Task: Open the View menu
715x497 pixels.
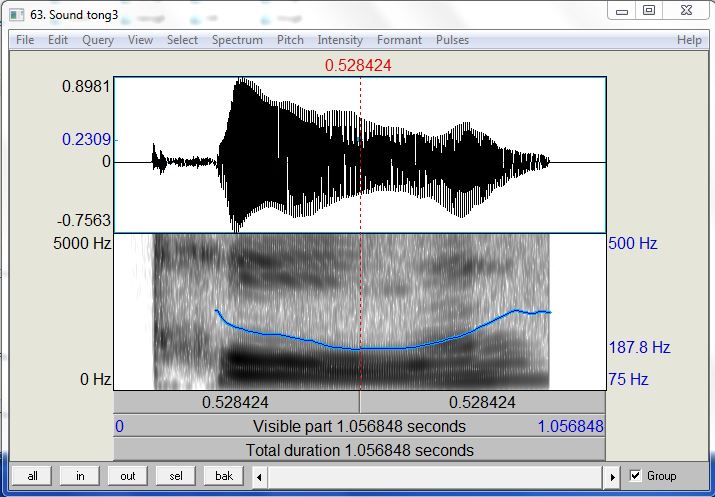Action: tap(140, 40)
